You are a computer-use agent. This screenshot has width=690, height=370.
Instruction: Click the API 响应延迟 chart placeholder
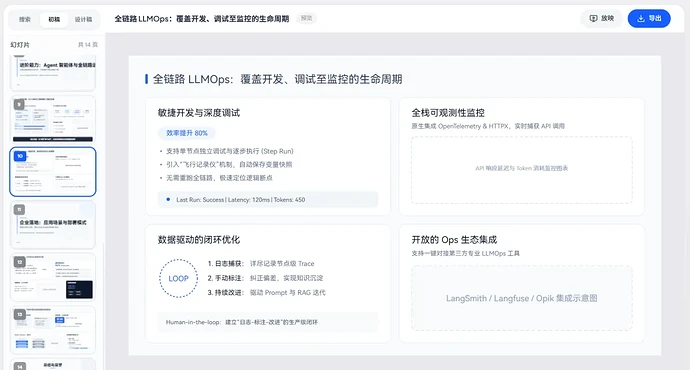(521, 170)
